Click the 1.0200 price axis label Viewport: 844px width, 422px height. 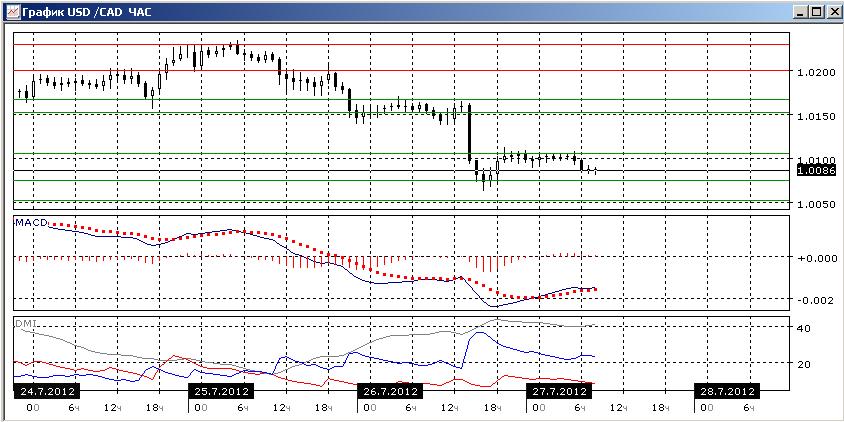(815, 72)
